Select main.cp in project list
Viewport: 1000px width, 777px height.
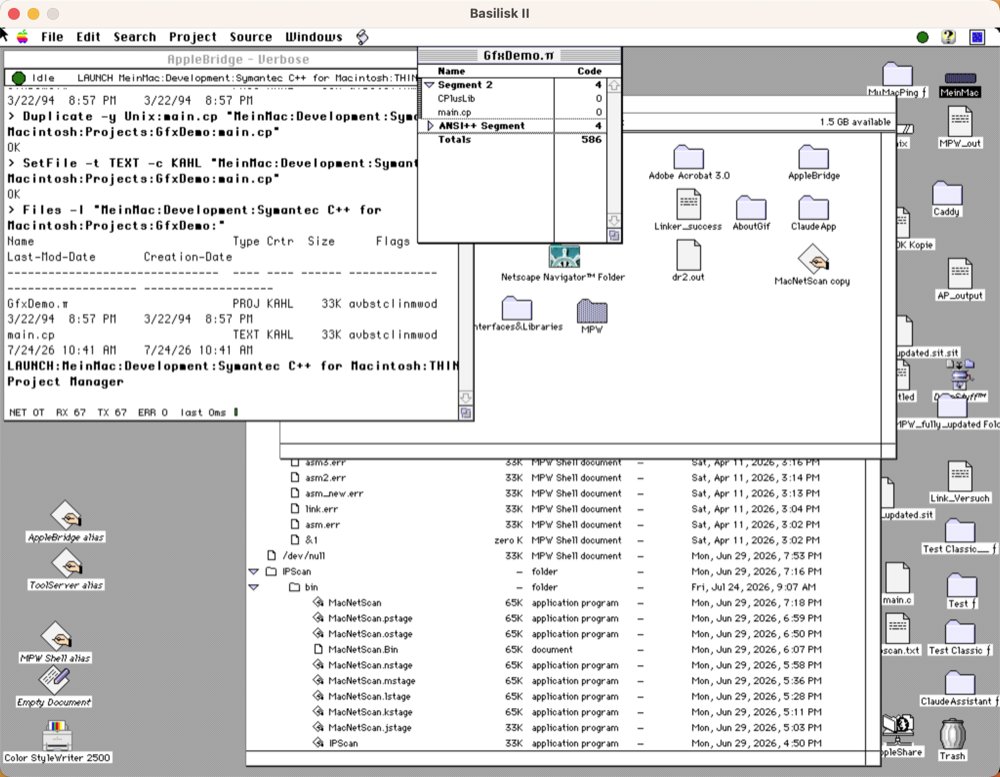coord(454,112)
